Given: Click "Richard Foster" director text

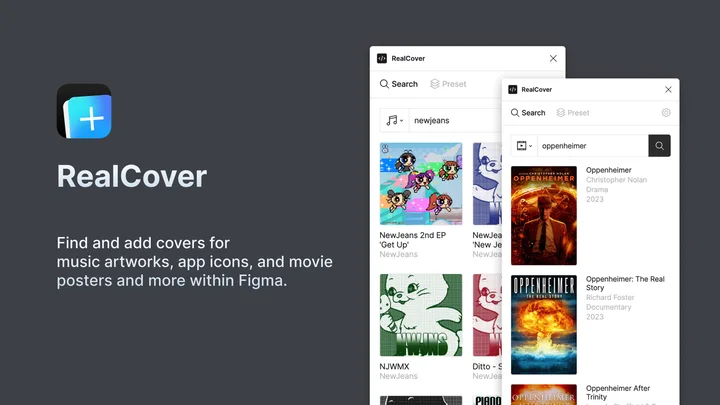Looking at the screenshot, I should coord(610,298).
